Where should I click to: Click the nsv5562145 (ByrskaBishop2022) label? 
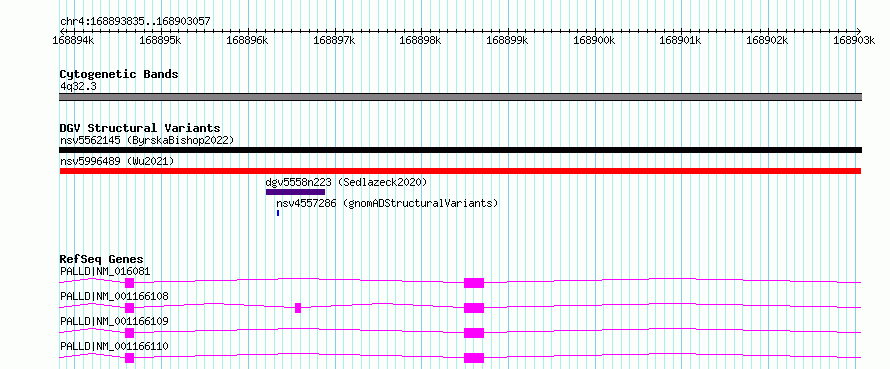point(147,140)
